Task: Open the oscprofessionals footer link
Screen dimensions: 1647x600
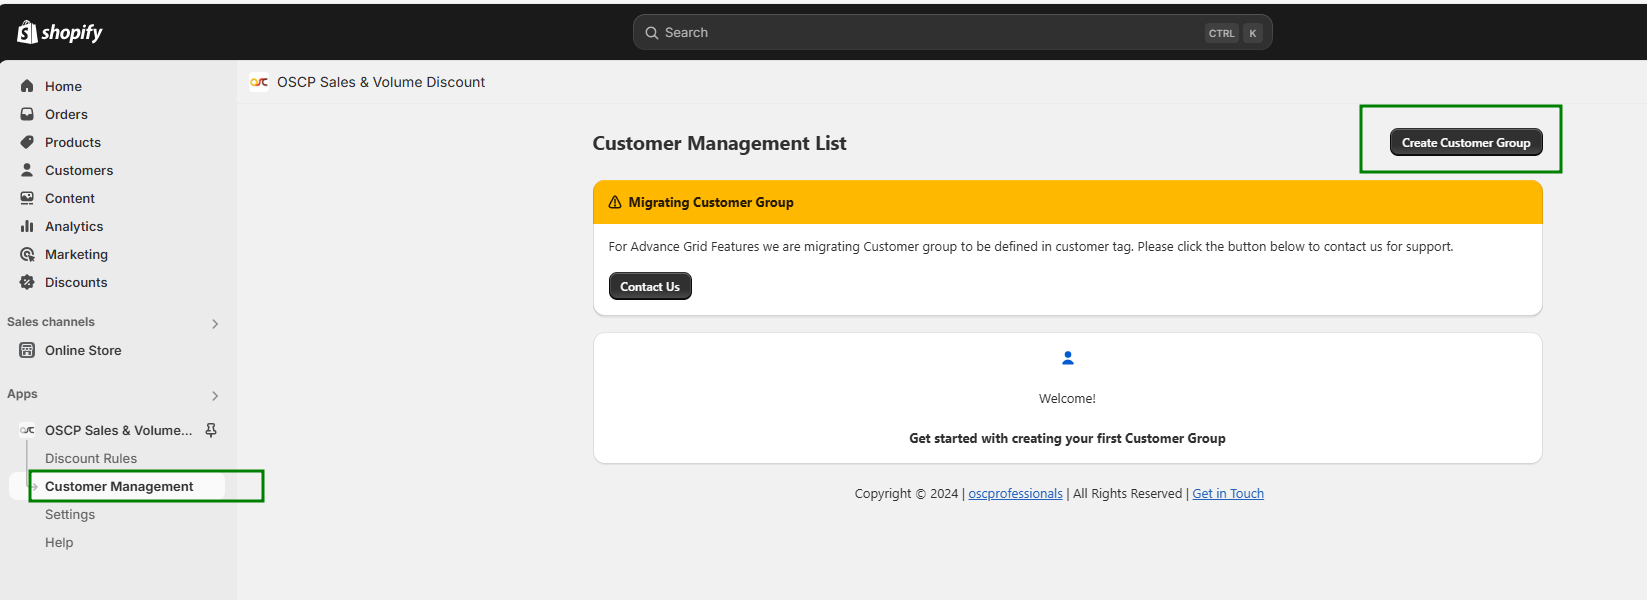Action: coord(1015,493)
